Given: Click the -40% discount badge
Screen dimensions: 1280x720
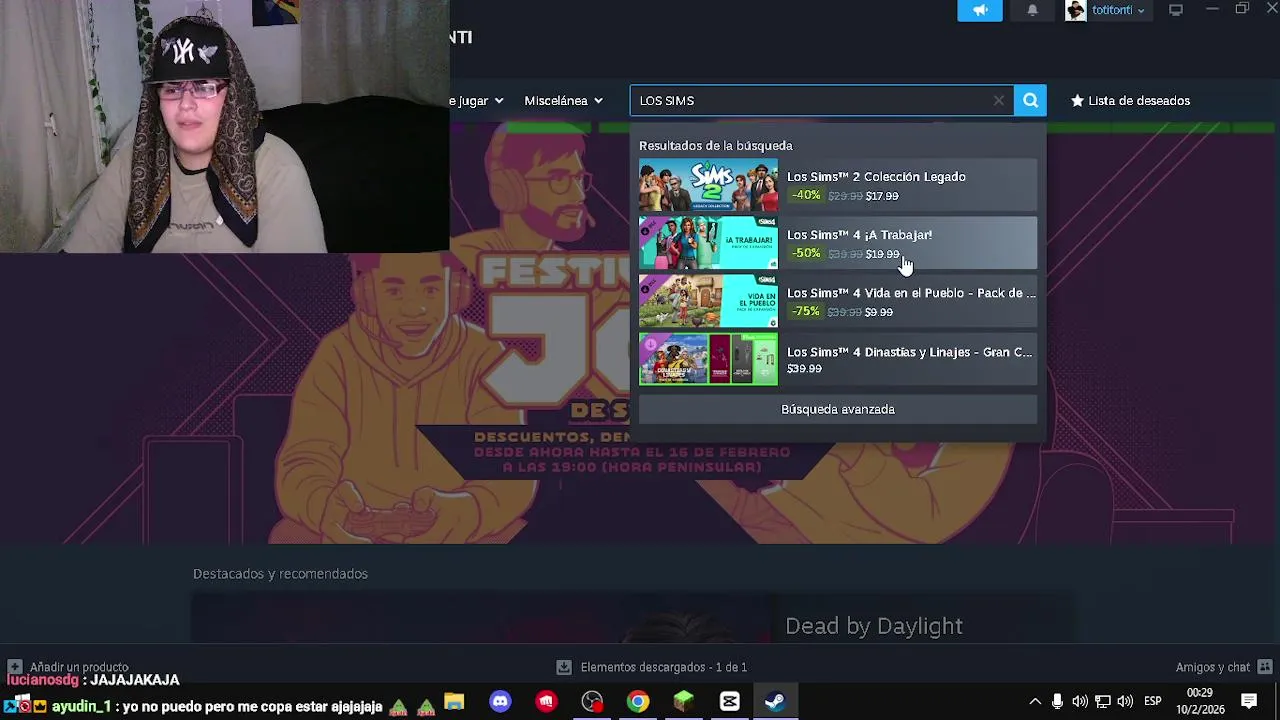Looking at the screenshot, I should [x=805, y=196].
